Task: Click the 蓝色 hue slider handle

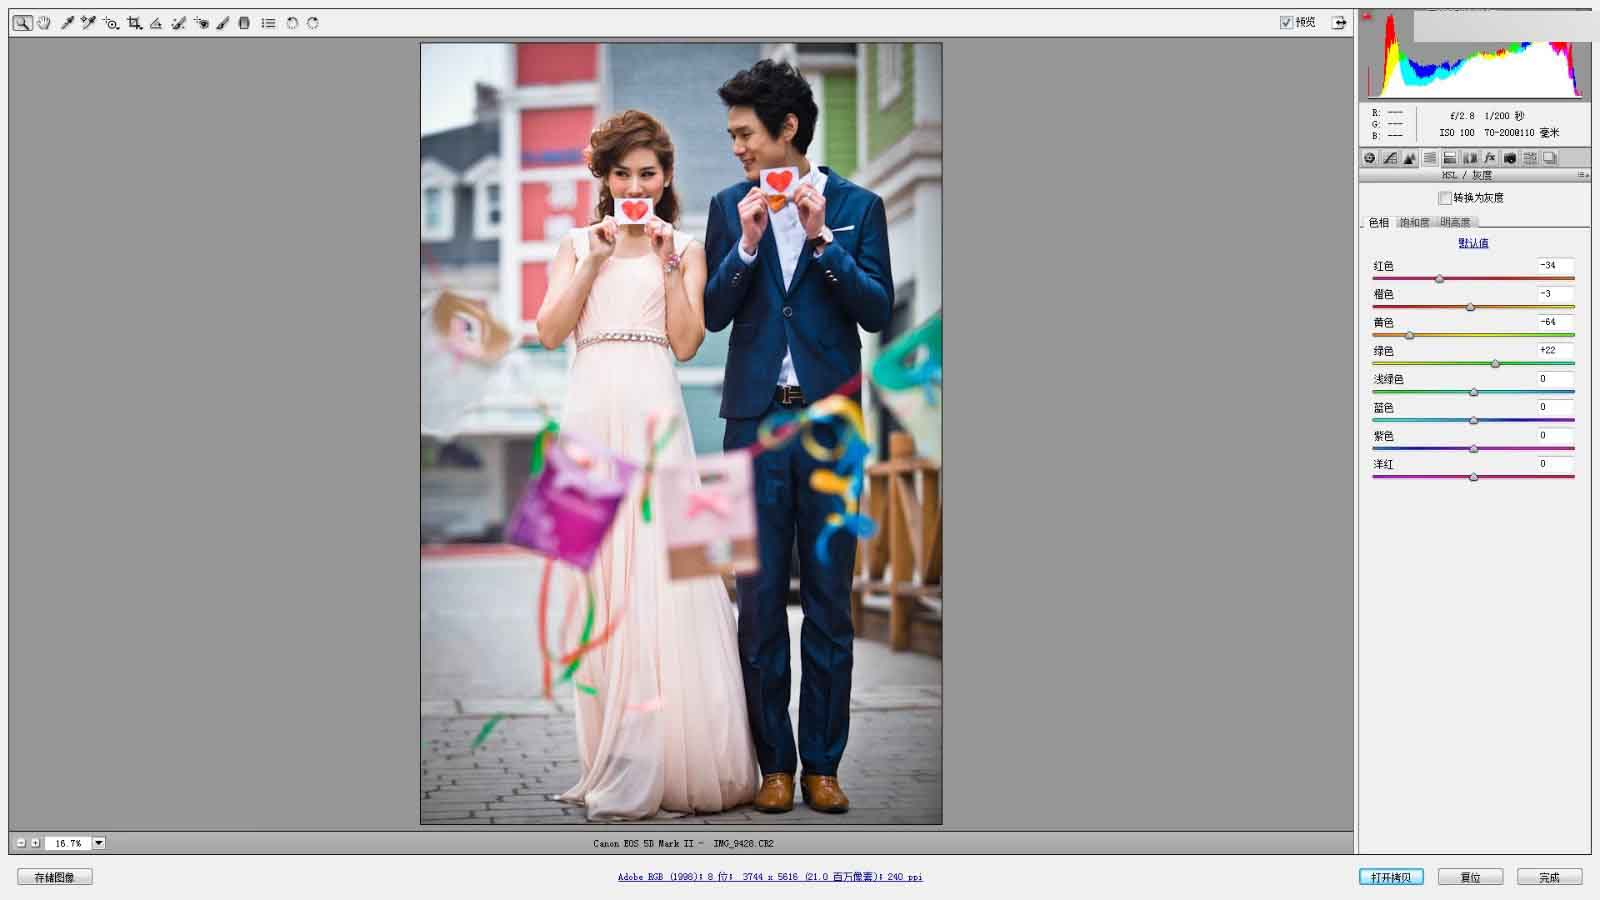Action: coord(1473,420)
